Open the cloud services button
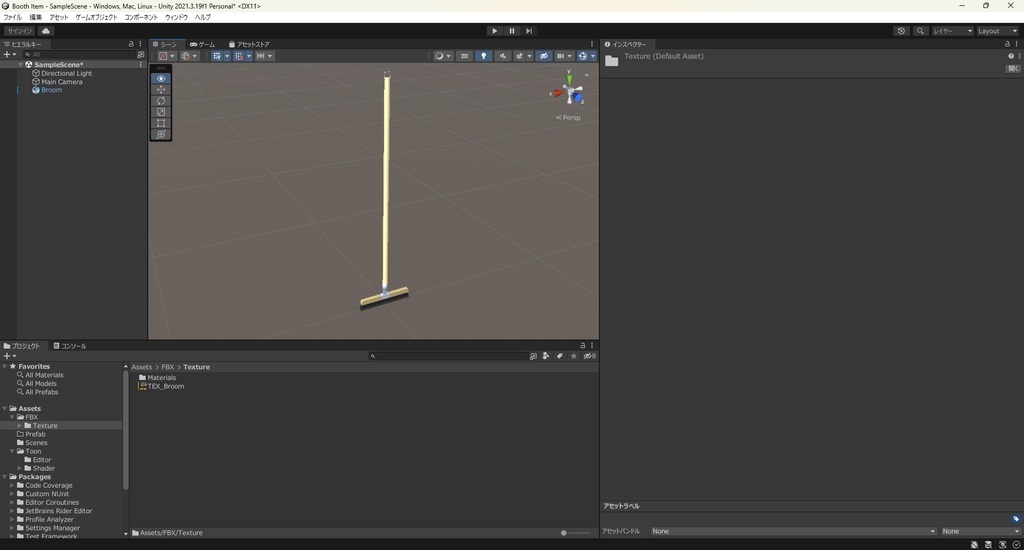This screenshot has height=550, width=1024. coord(46,31)
